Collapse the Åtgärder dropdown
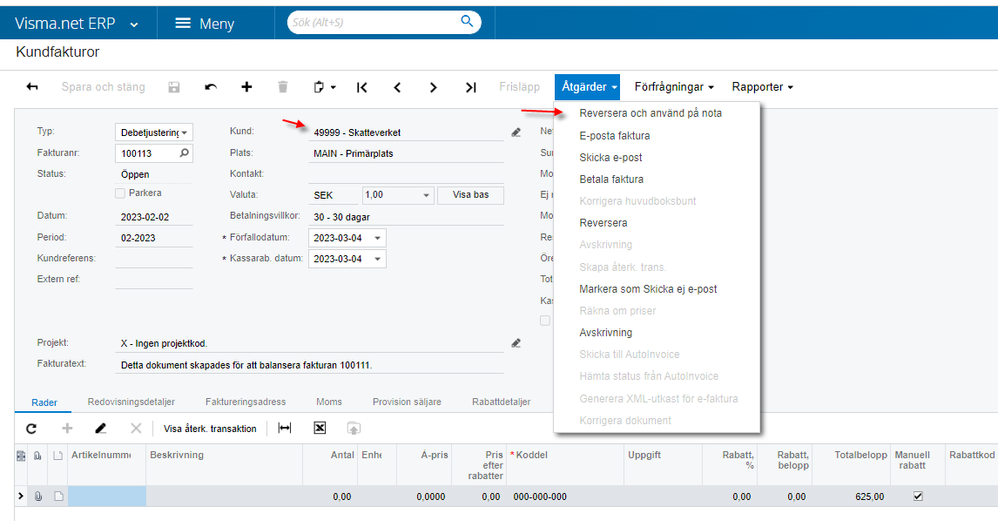This screenshot has height=521, width=998. (587, 87)
